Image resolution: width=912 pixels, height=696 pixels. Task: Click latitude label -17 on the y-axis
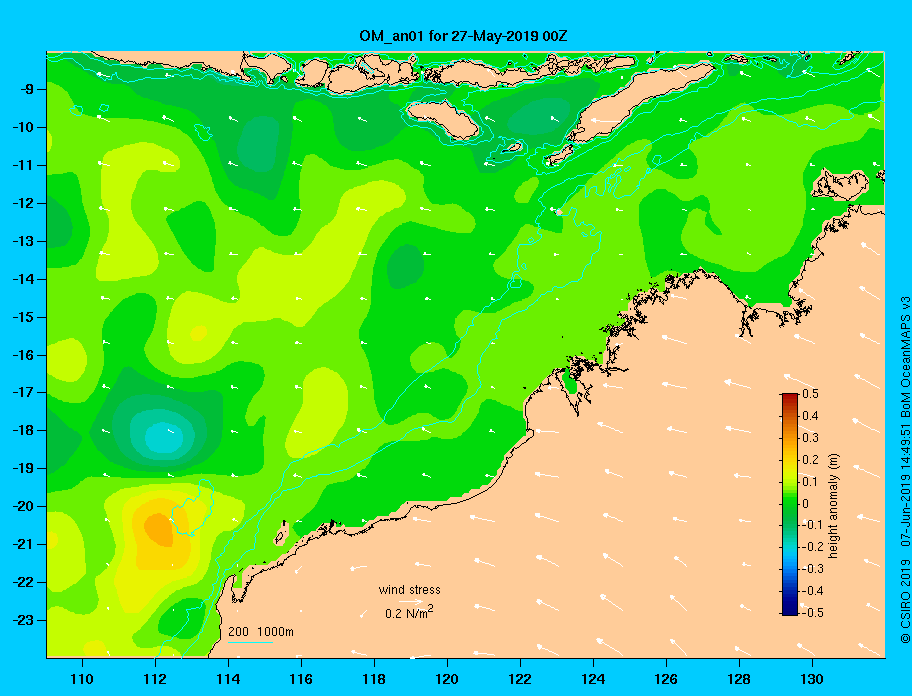(x=23, y=392)
